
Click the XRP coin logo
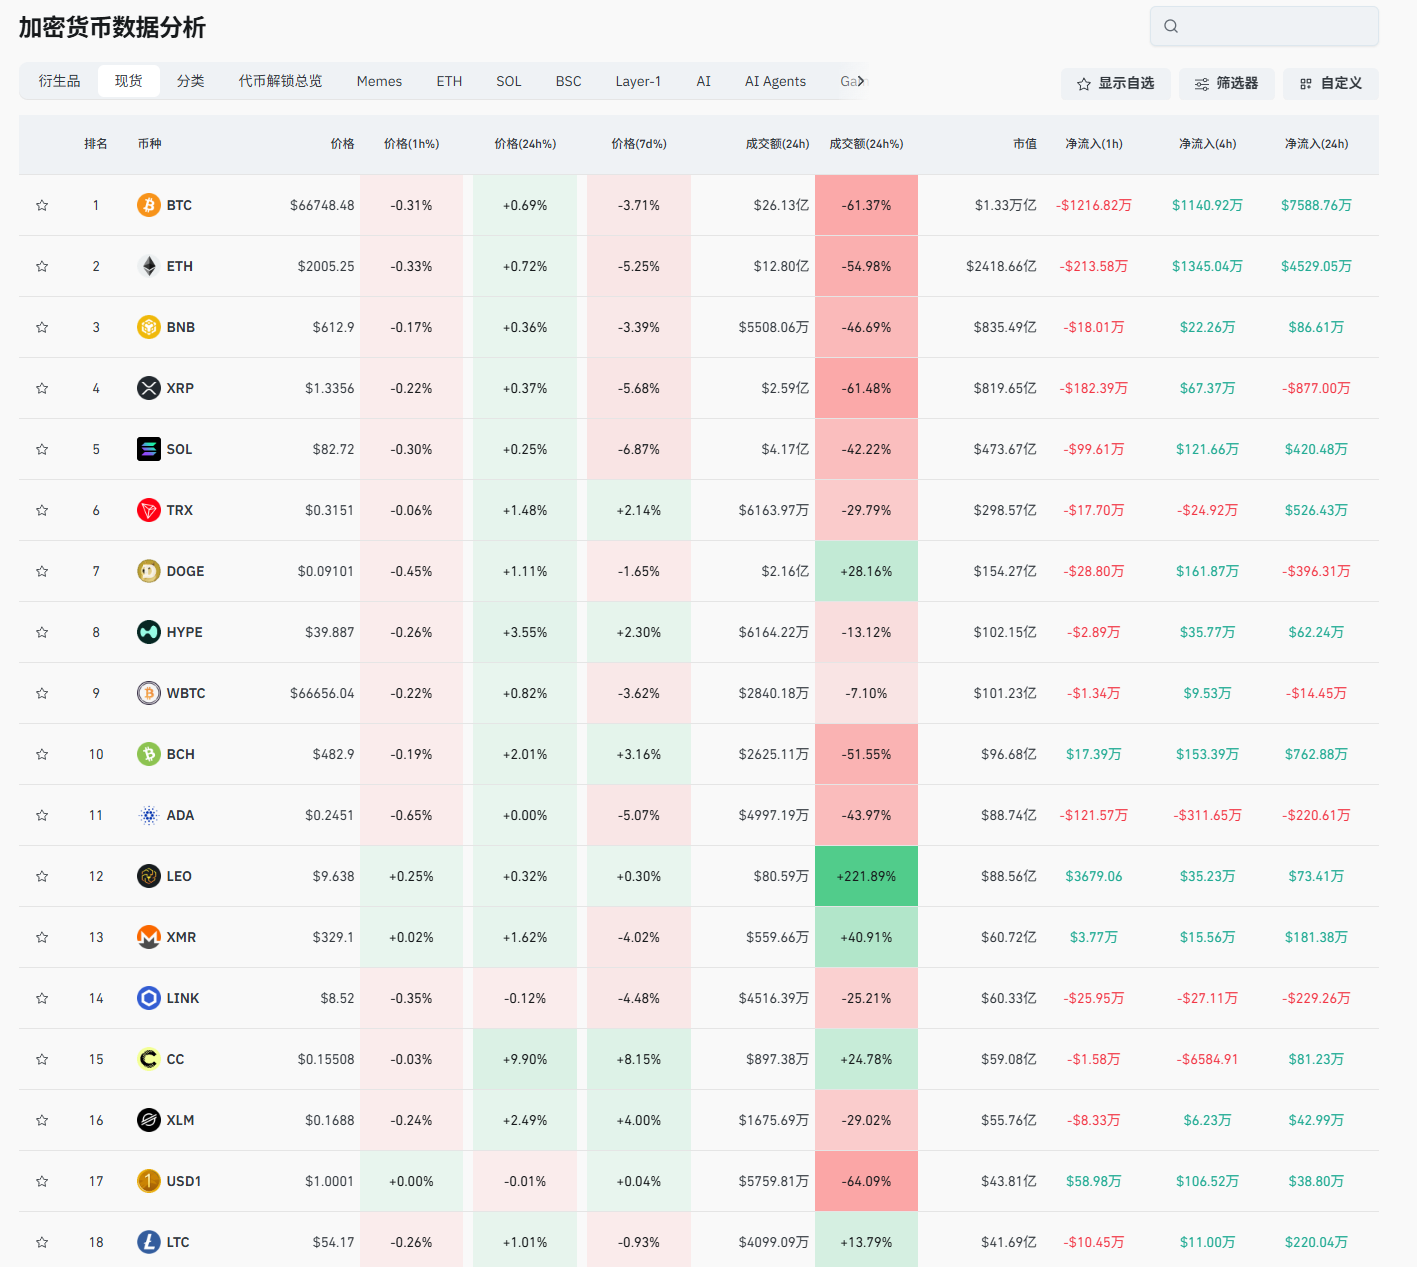tap(149, 388)
